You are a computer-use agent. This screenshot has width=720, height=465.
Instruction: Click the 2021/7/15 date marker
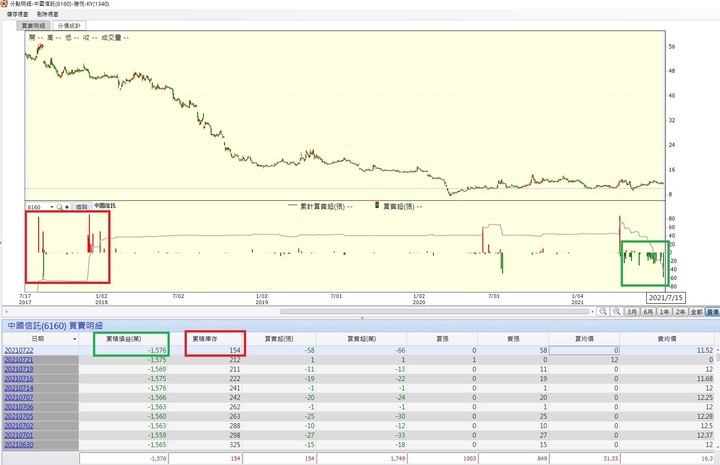click(665, 298)
